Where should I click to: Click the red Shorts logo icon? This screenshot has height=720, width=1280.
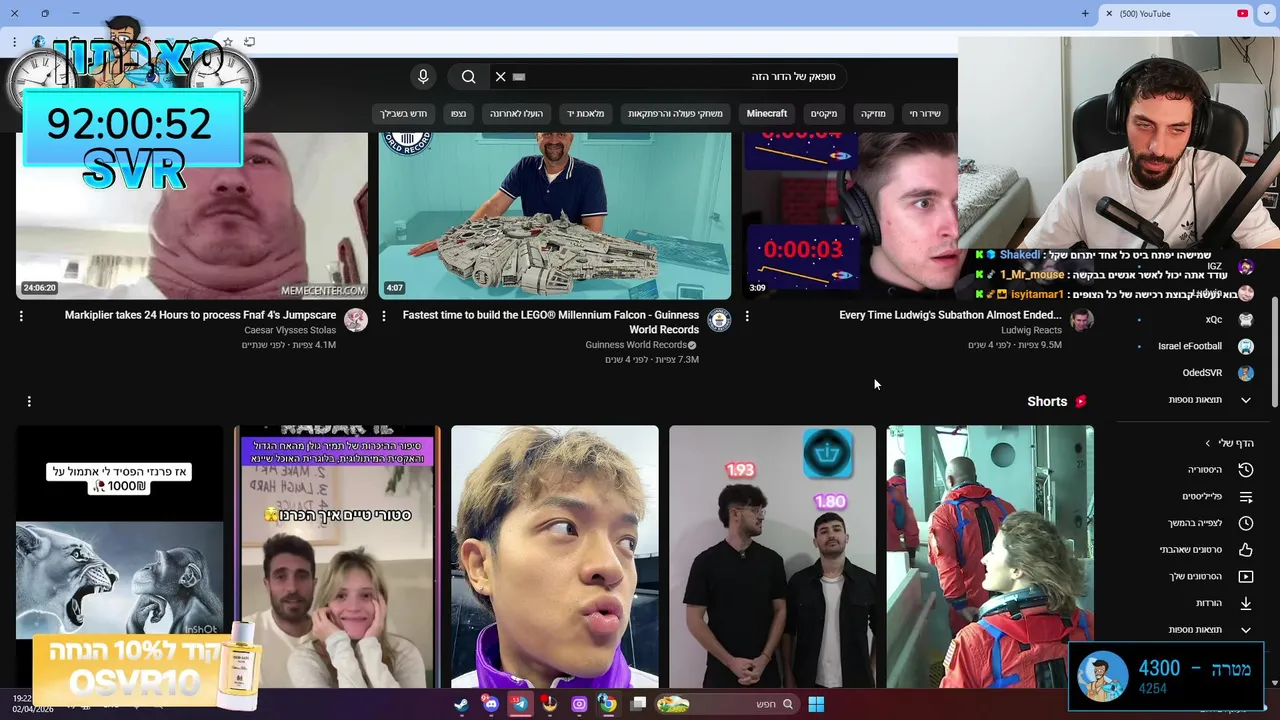[1081, 401]
